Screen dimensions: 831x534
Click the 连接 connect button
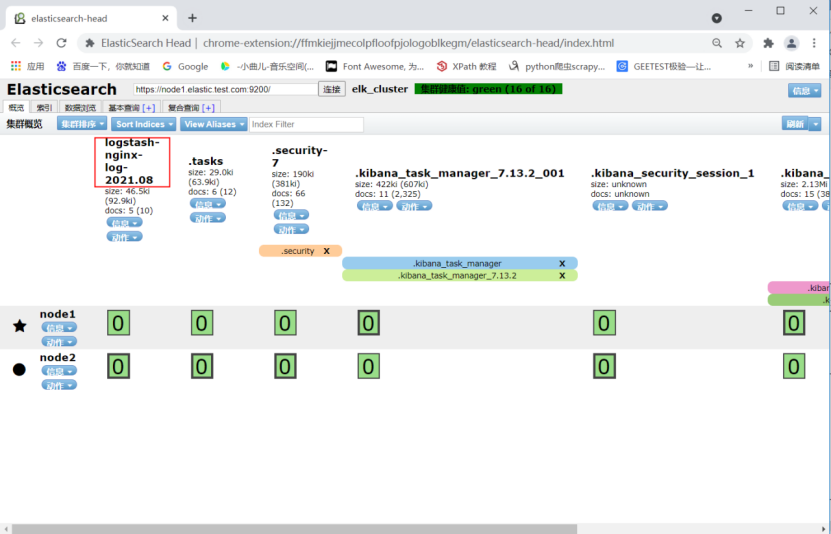tap(332, 89)
